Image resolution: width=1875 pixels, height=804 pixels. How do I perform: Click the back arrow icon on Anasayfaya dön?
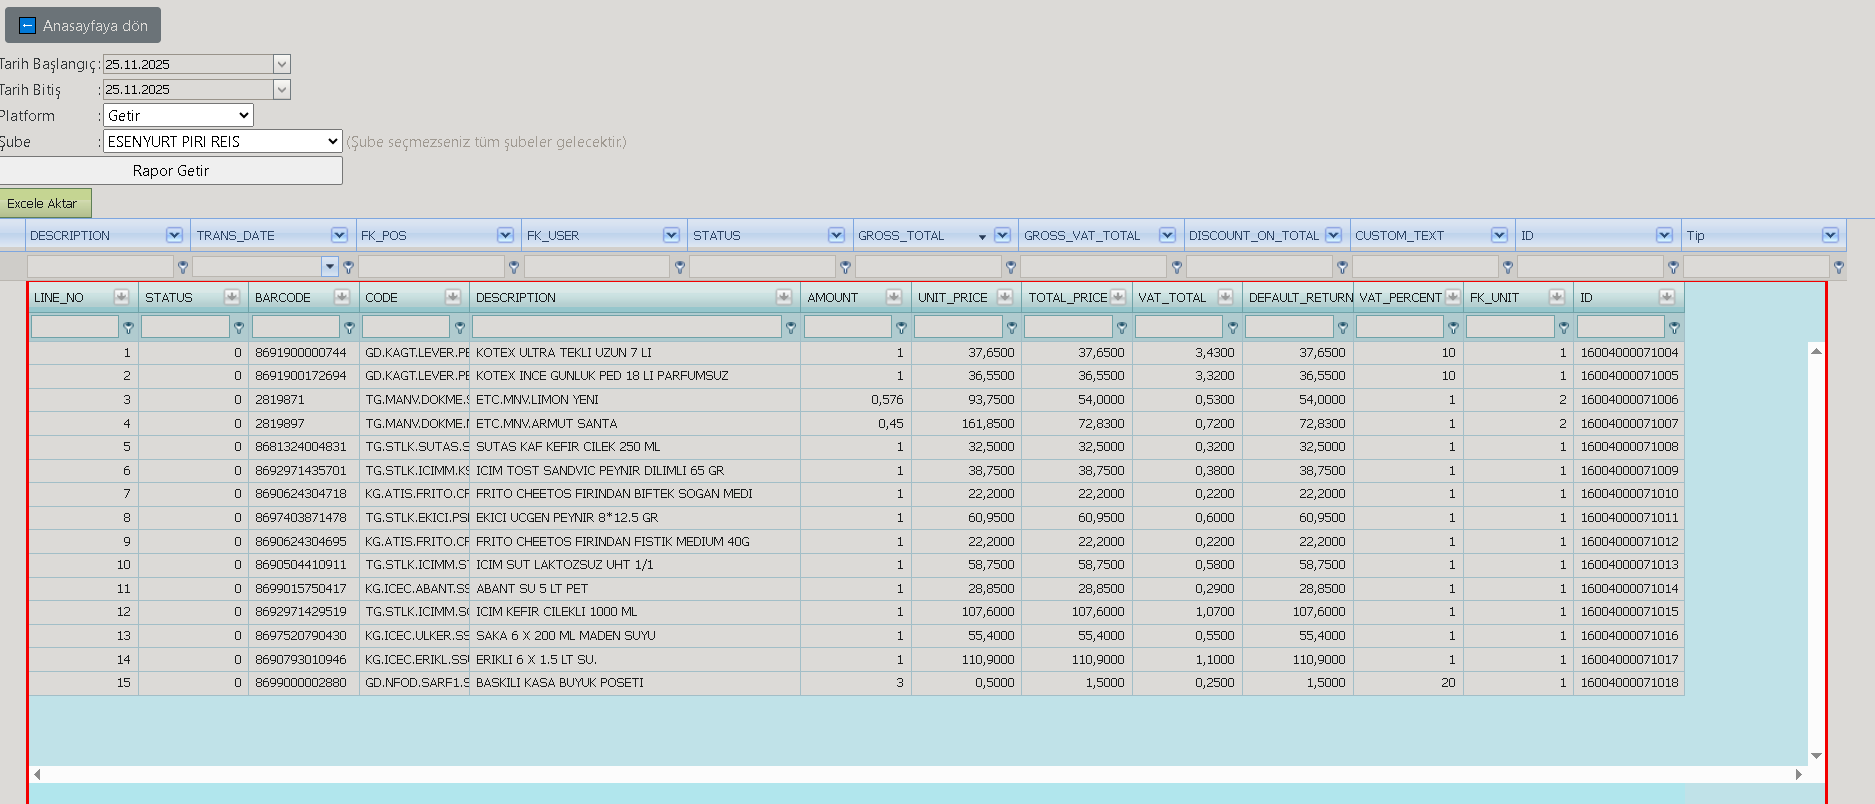tap(28, 26)
